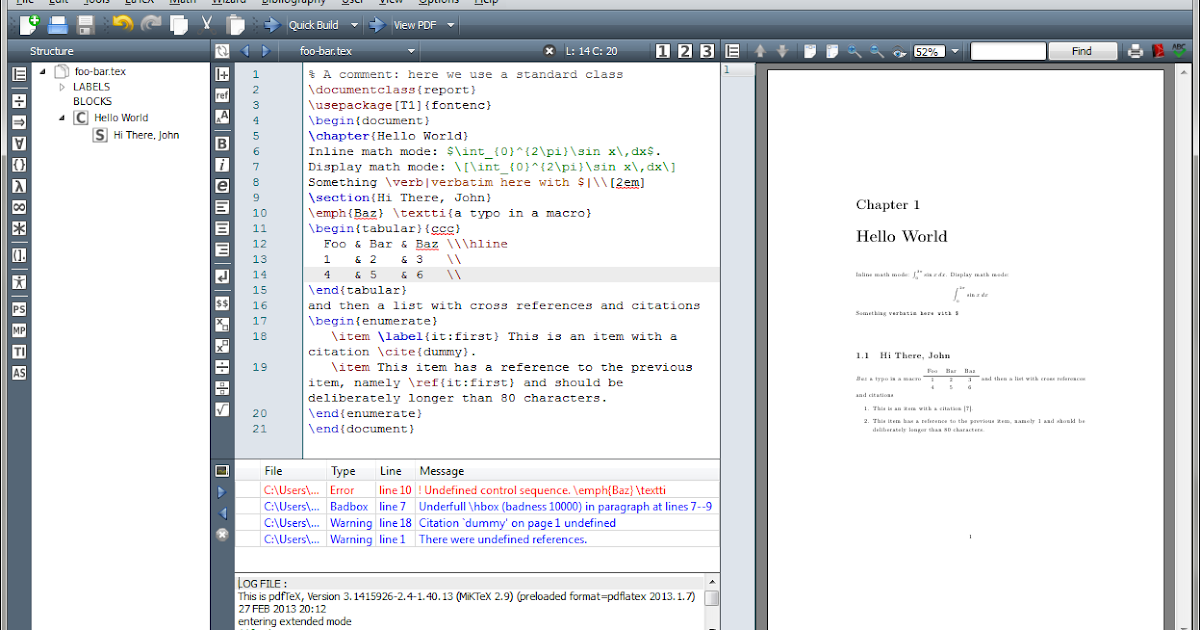Screen dimensions: 1200x630
Task: Zoom out on the PDF
Action: tap(877, 51)
